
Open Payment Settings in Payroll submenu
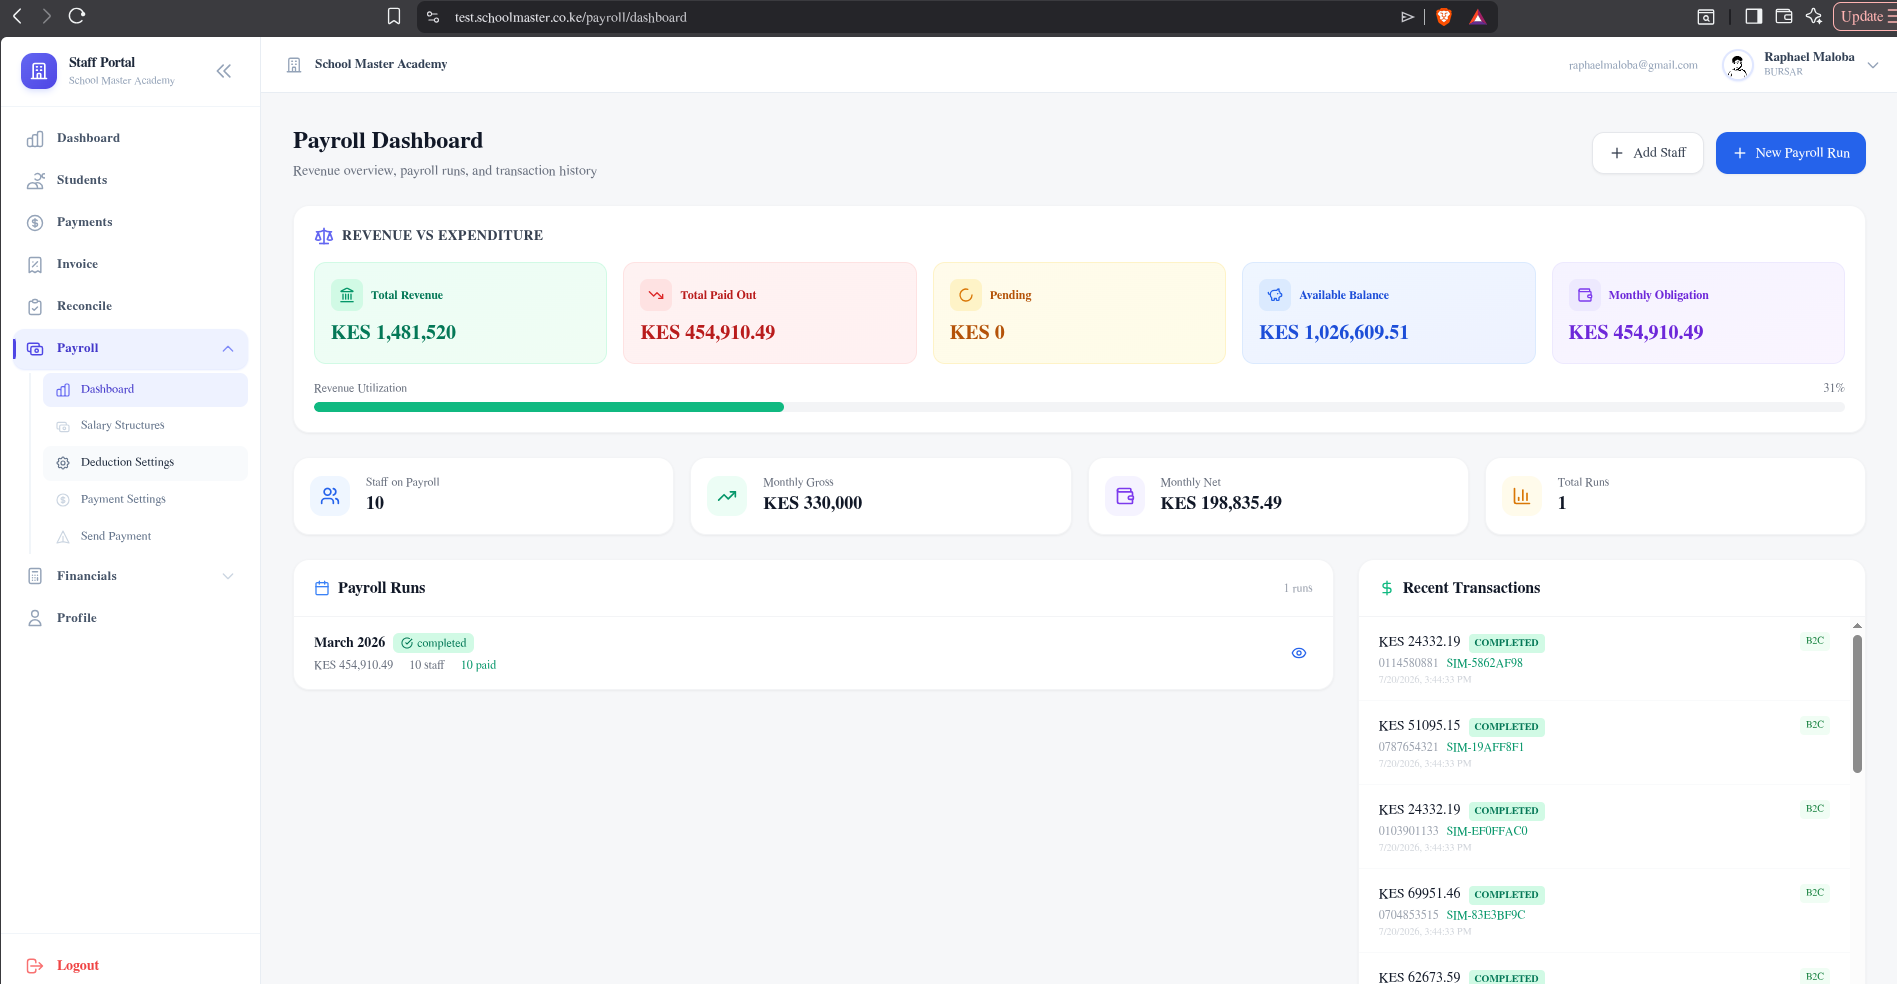click(x=145, y=500)
